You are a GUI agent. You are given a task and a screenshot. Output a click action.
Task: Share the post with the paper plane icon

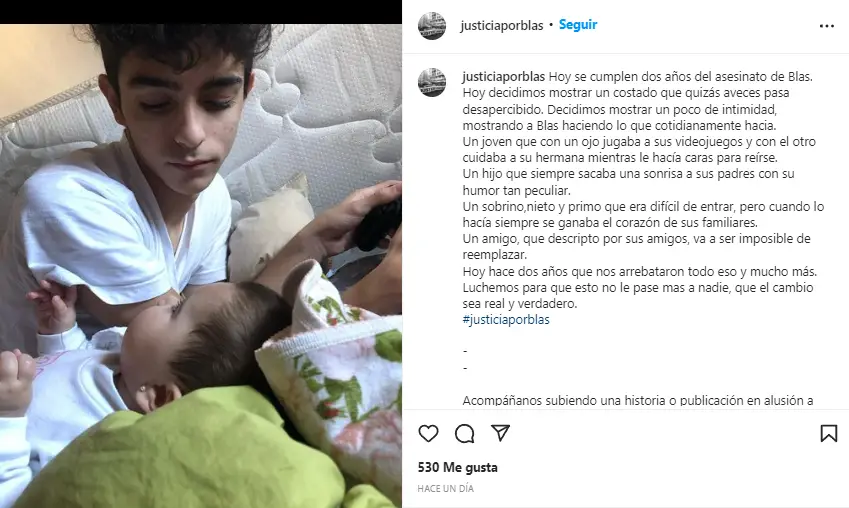tap(500, 433)
